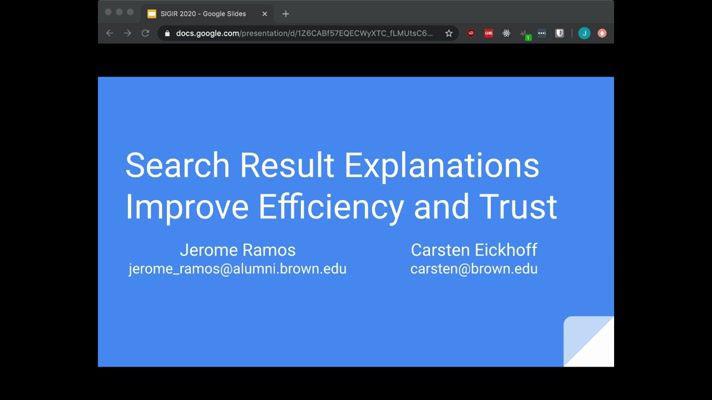Click the browser back arrow
The width and height of the screenshot is (712, 400).
coord(110,33)
